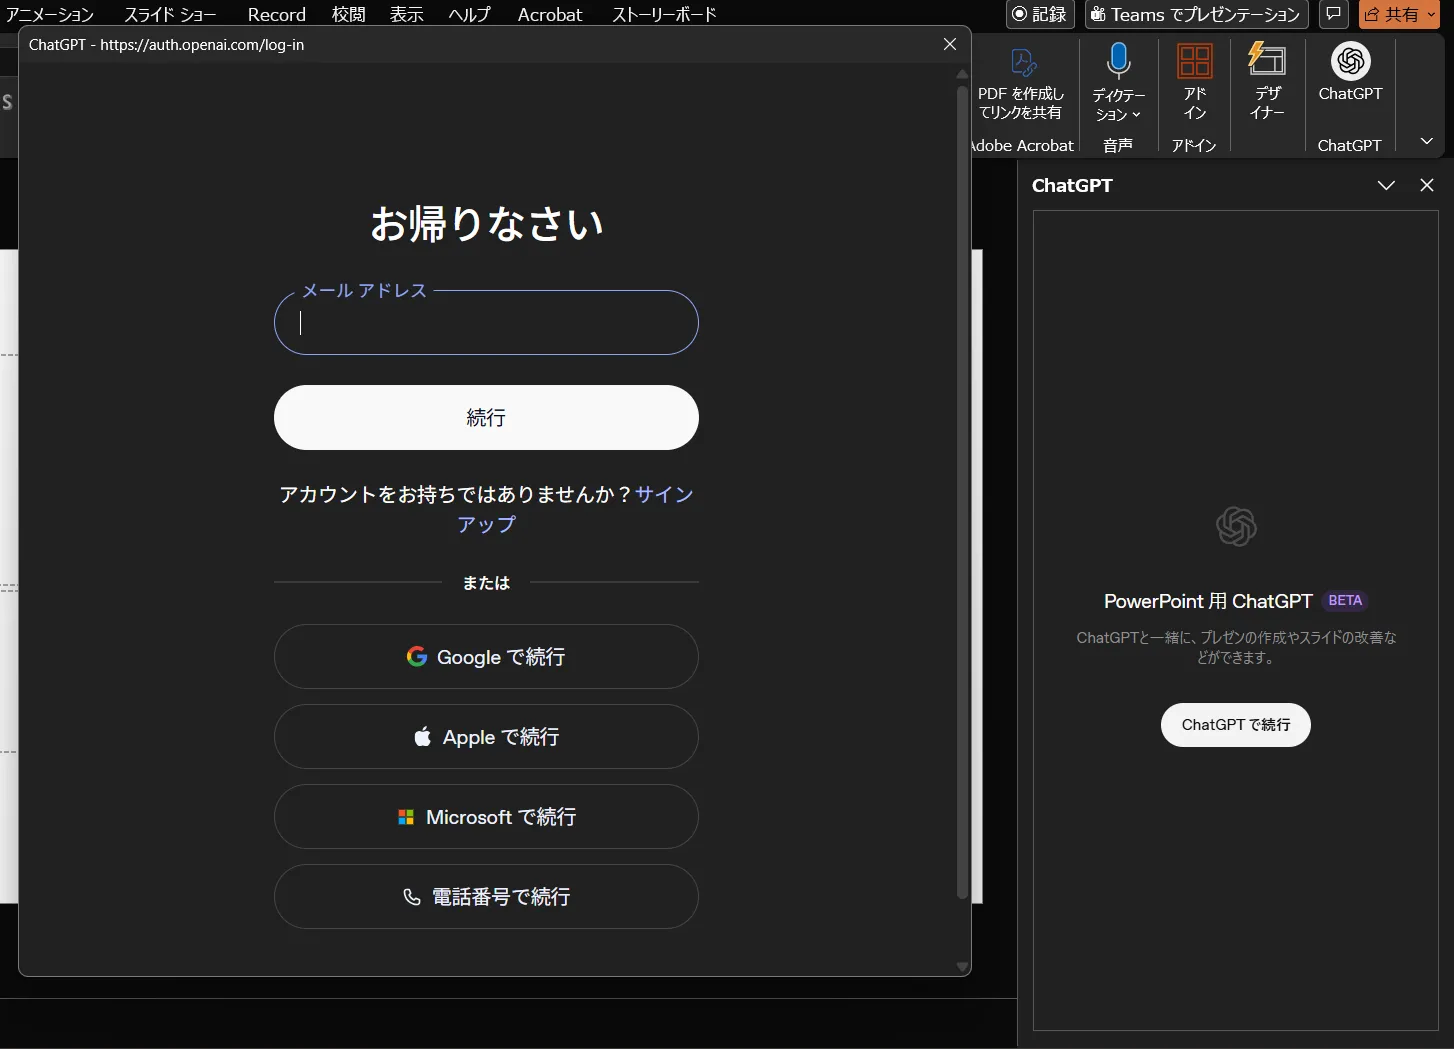1454x1049 pixels.
Task: Open the ストーリーボード ribbon tab
Action: tap(665, 14)
